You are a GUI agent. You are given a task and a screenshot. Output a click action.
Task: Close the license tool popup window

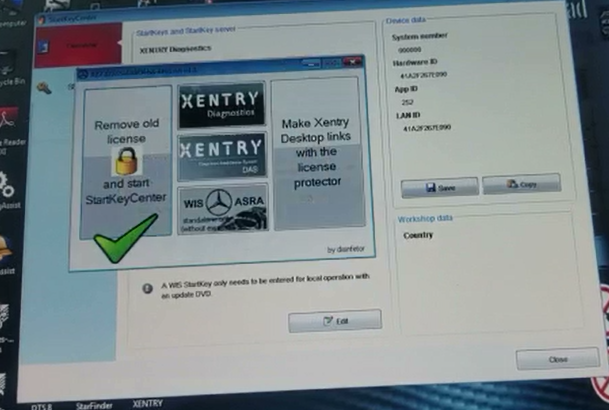point(352,62)
